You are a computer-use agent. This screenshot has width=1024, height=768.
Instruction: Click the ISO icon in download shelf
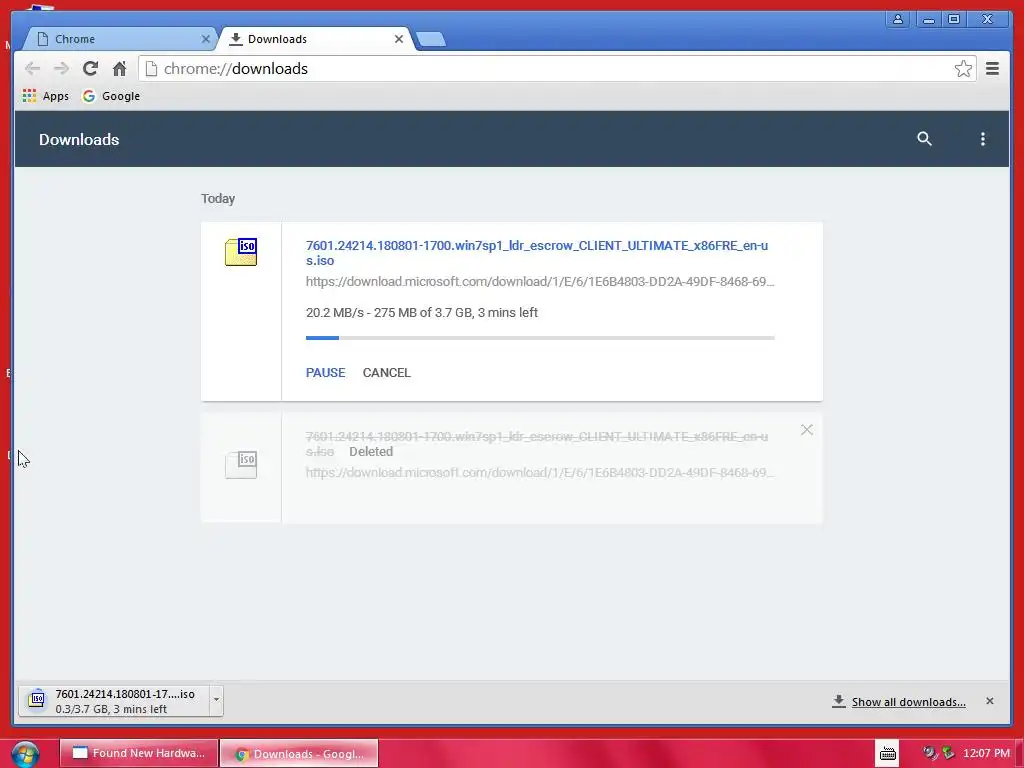[x=37, y=699]
